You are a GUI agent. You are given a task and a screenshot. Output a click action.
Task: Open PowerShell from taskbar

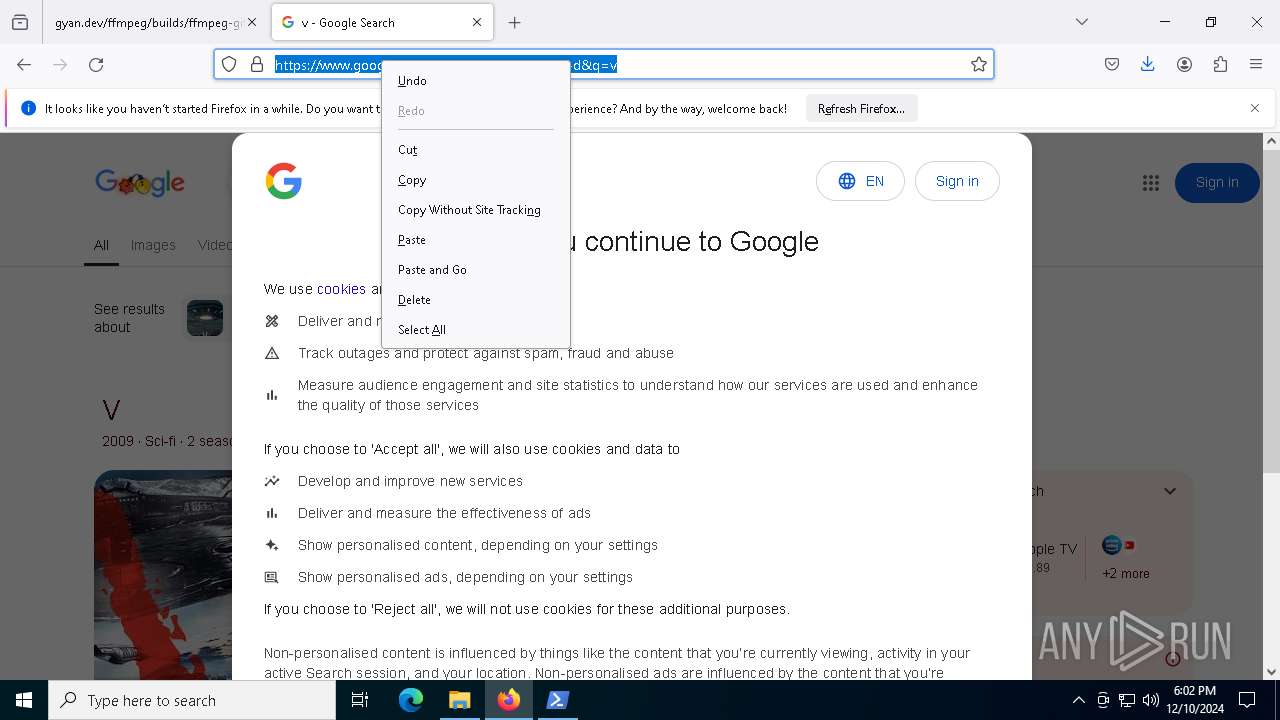[558, 701]
